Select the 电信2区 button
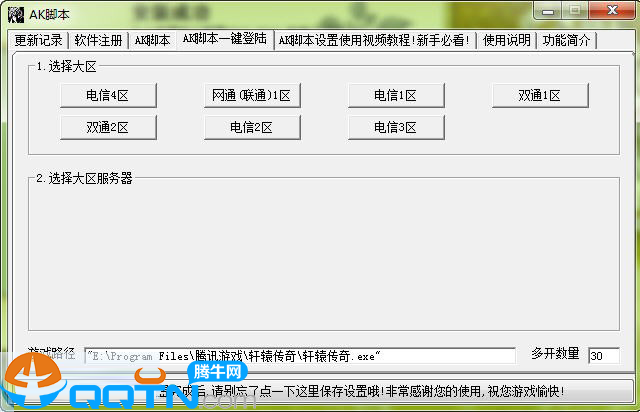The height and width of the screenshot is (412, 640). [x=252, y=127]
